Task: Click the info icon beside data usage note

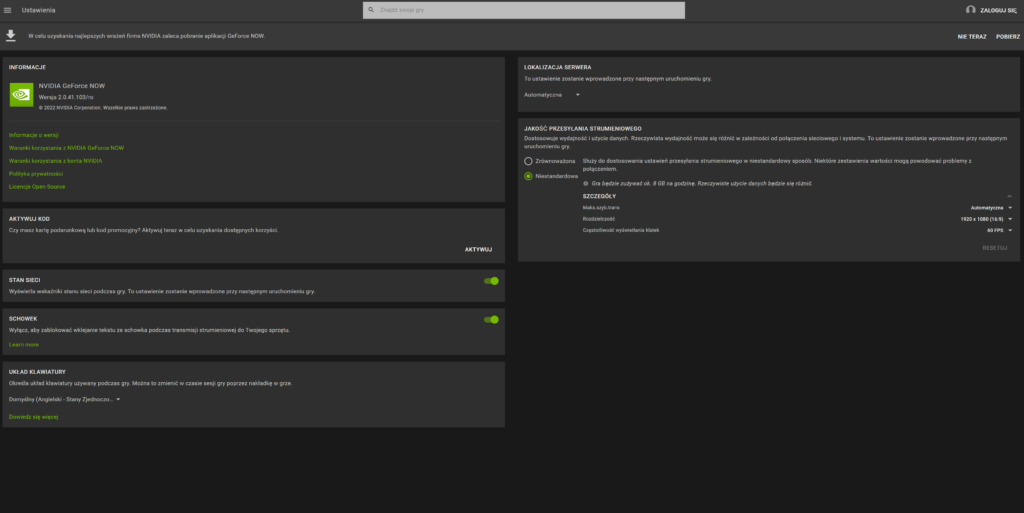Action: coord(586,183)
